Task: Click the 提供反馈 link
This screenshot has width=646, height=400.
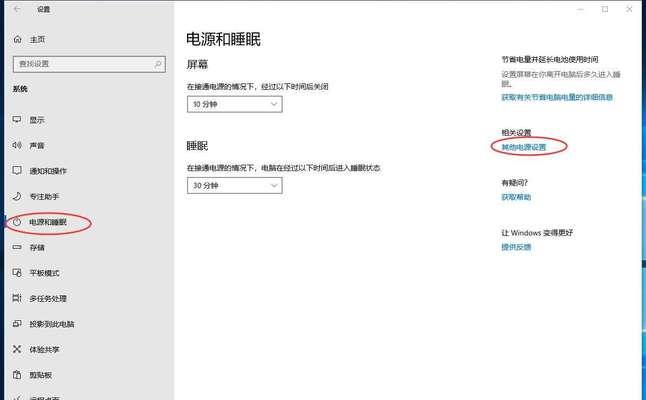Action: [516, 247]
